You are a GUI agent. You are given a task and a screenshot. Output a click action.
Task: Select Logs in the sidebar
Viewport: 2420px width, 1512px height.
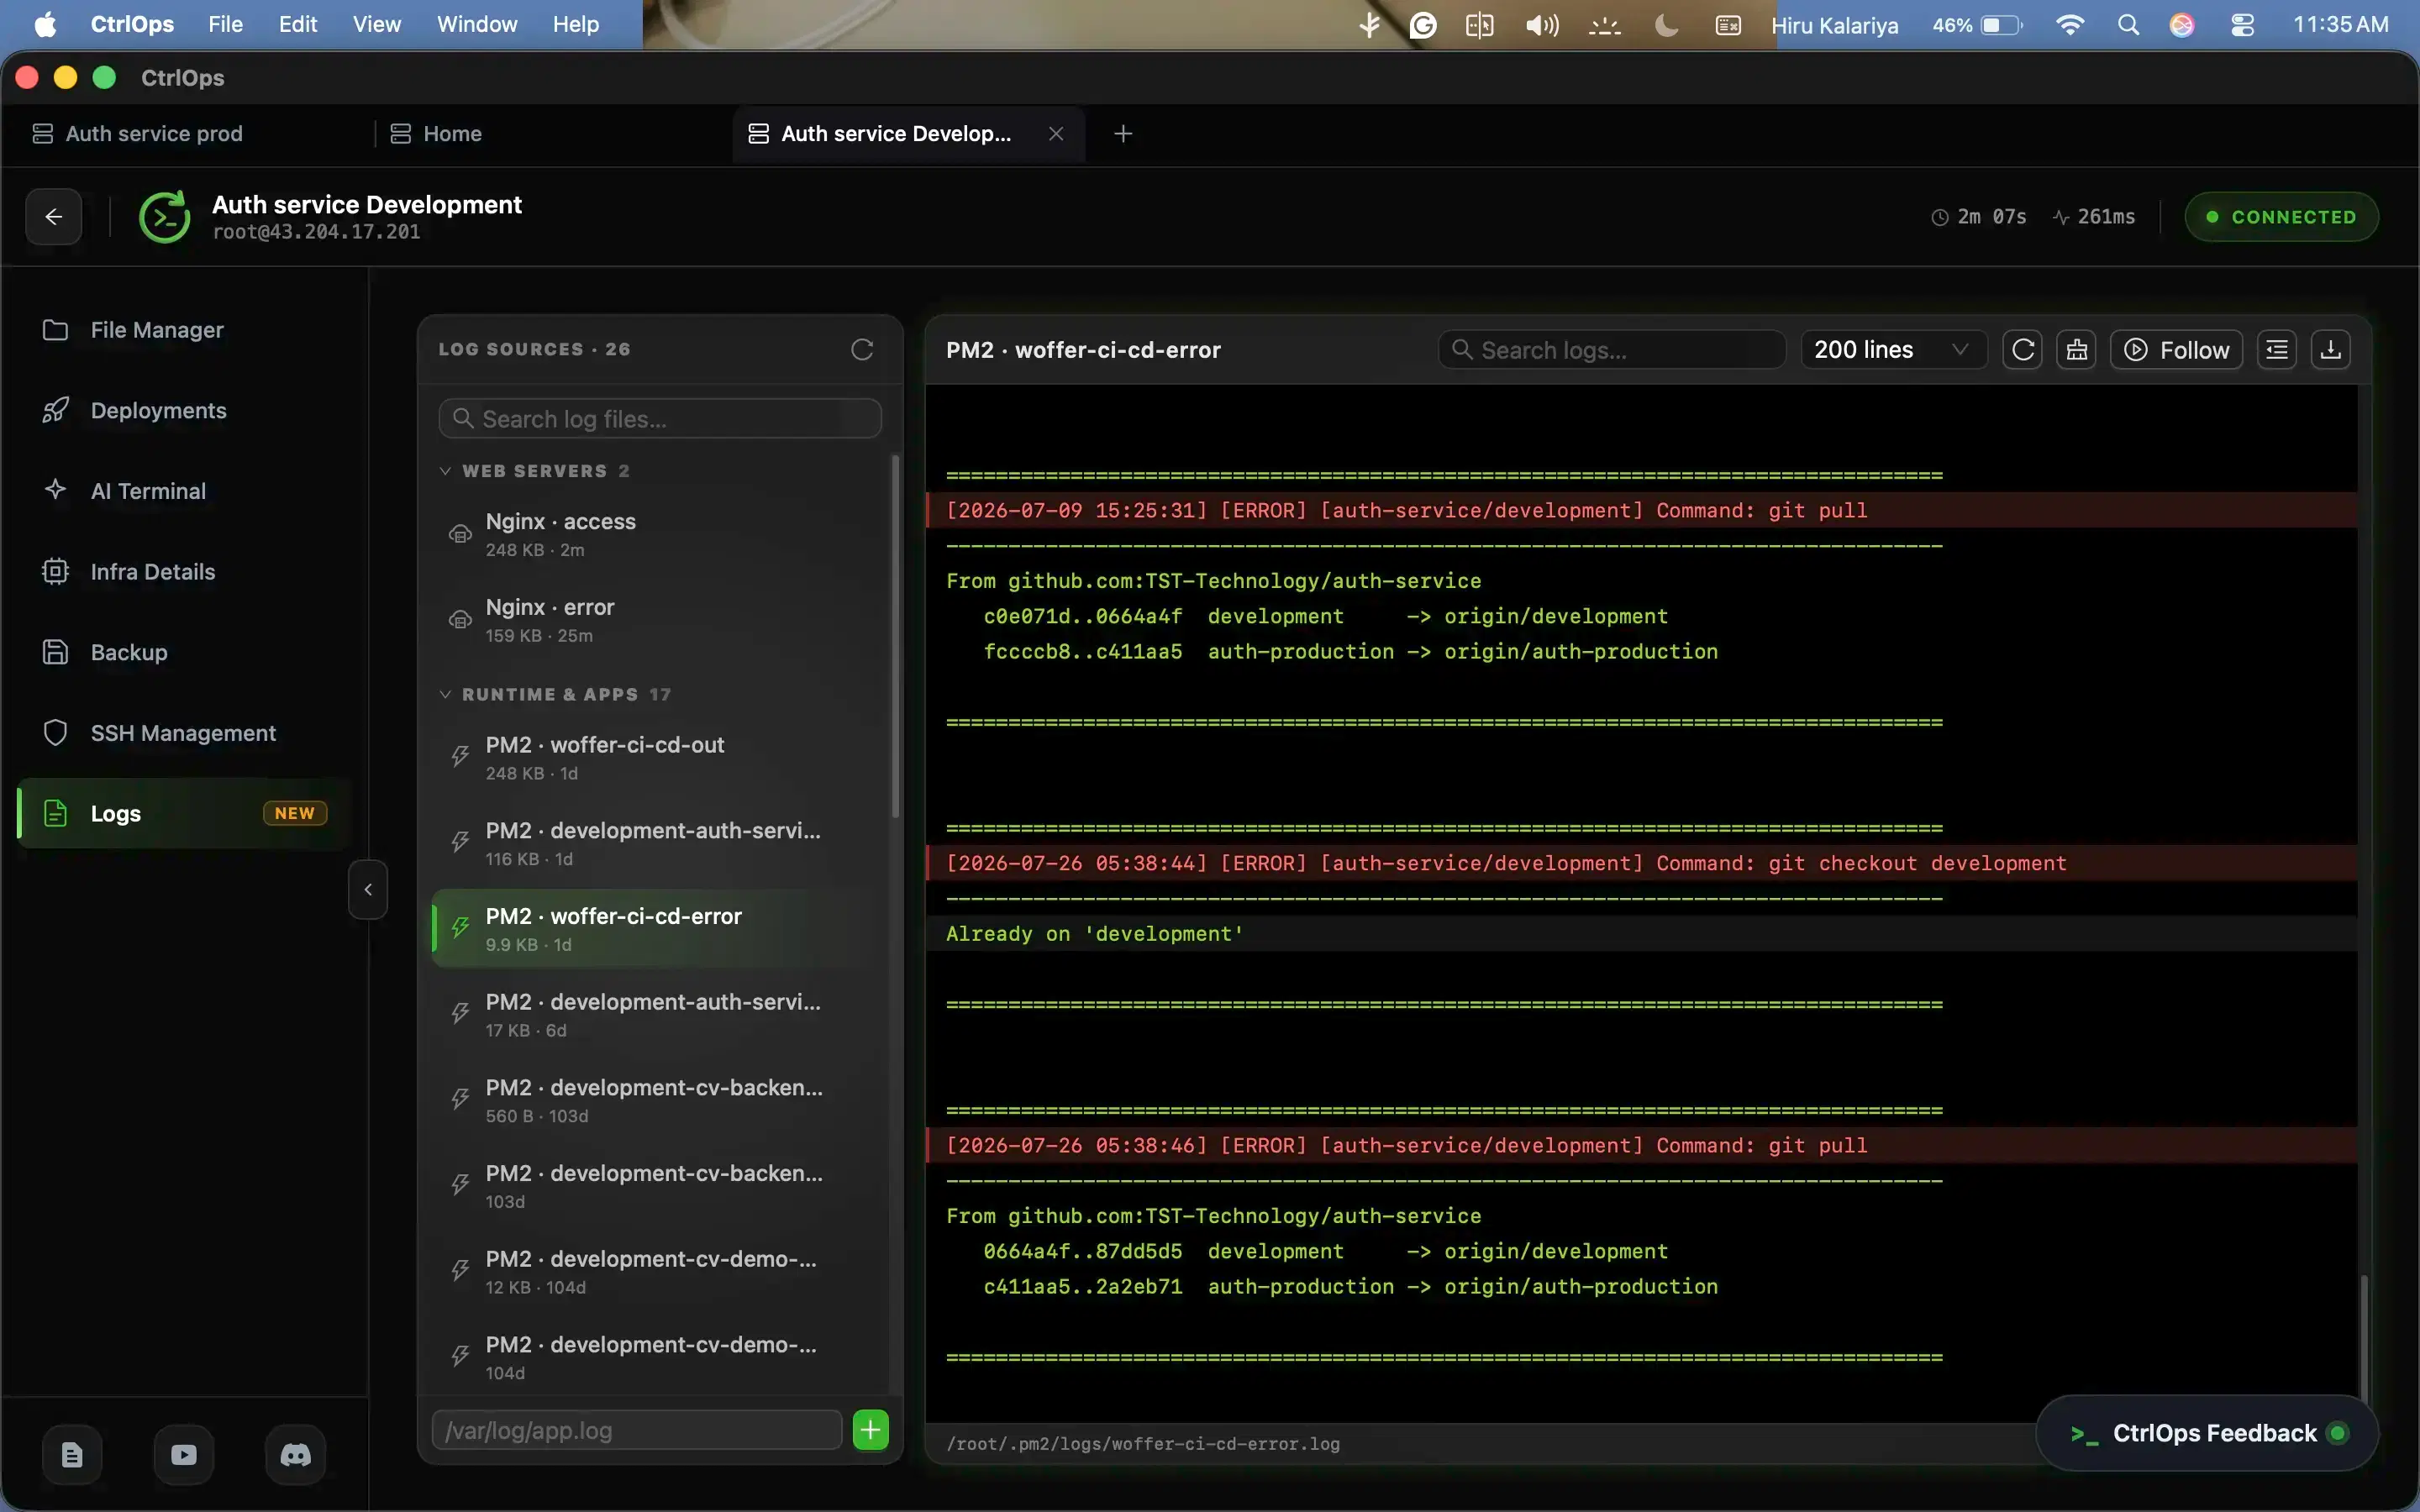(184, 813)
